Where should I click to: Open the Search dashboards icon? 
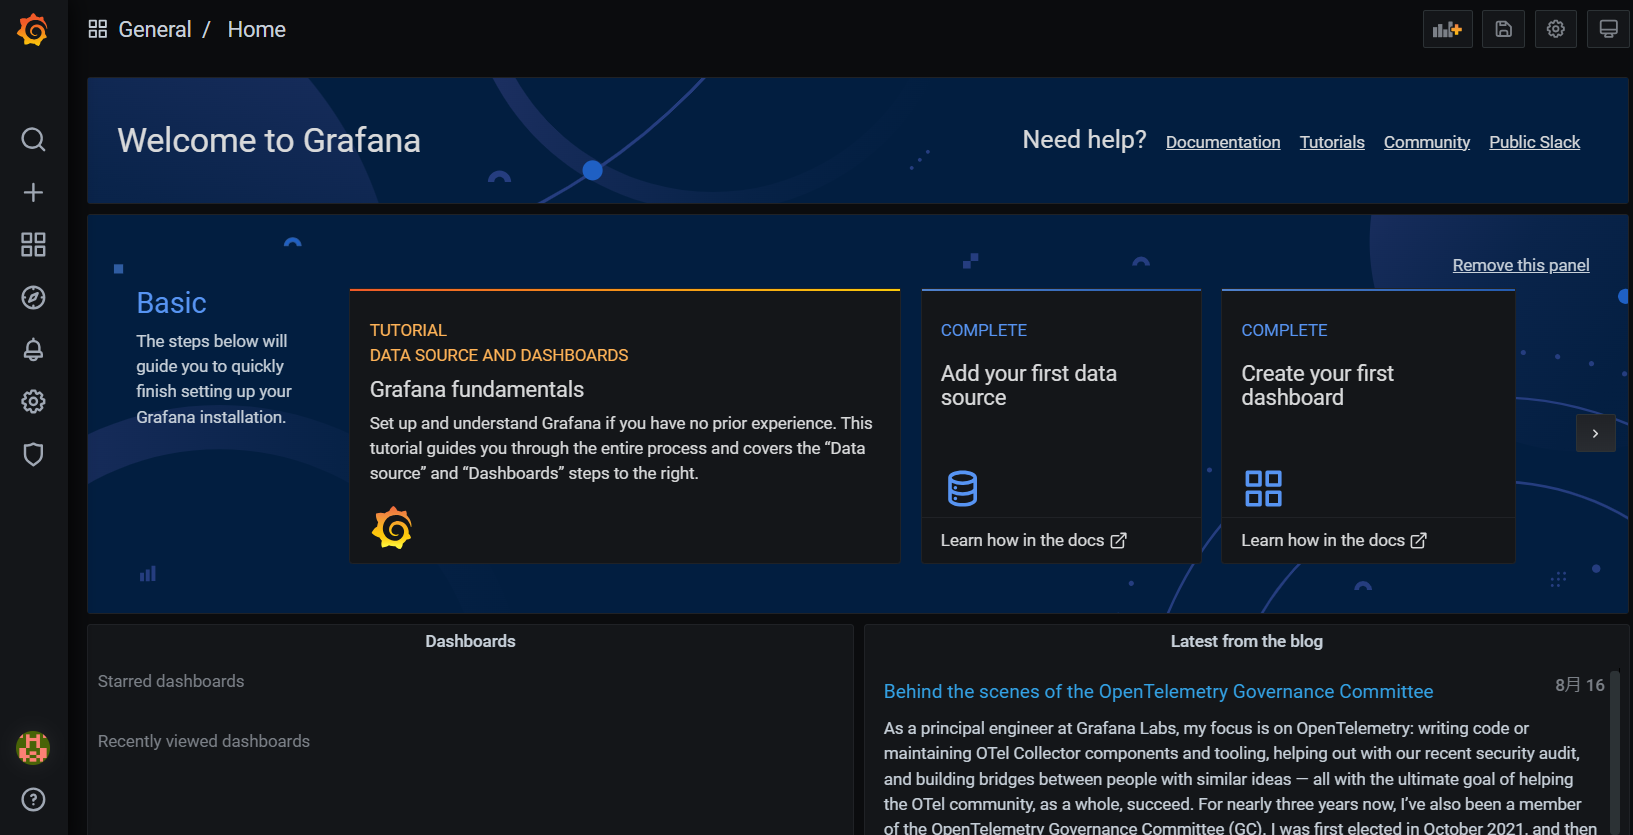[x=33, y=139]
